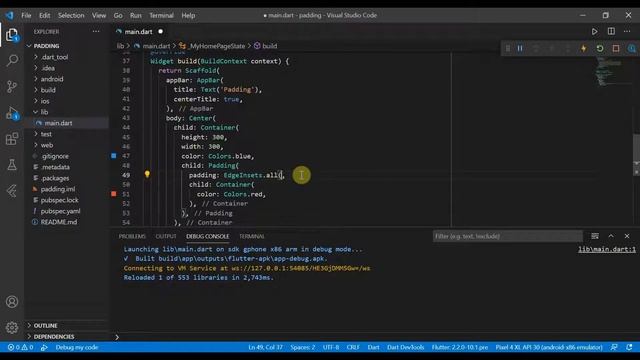
Task: Close the bottom panel
Action: click(627, 236)
